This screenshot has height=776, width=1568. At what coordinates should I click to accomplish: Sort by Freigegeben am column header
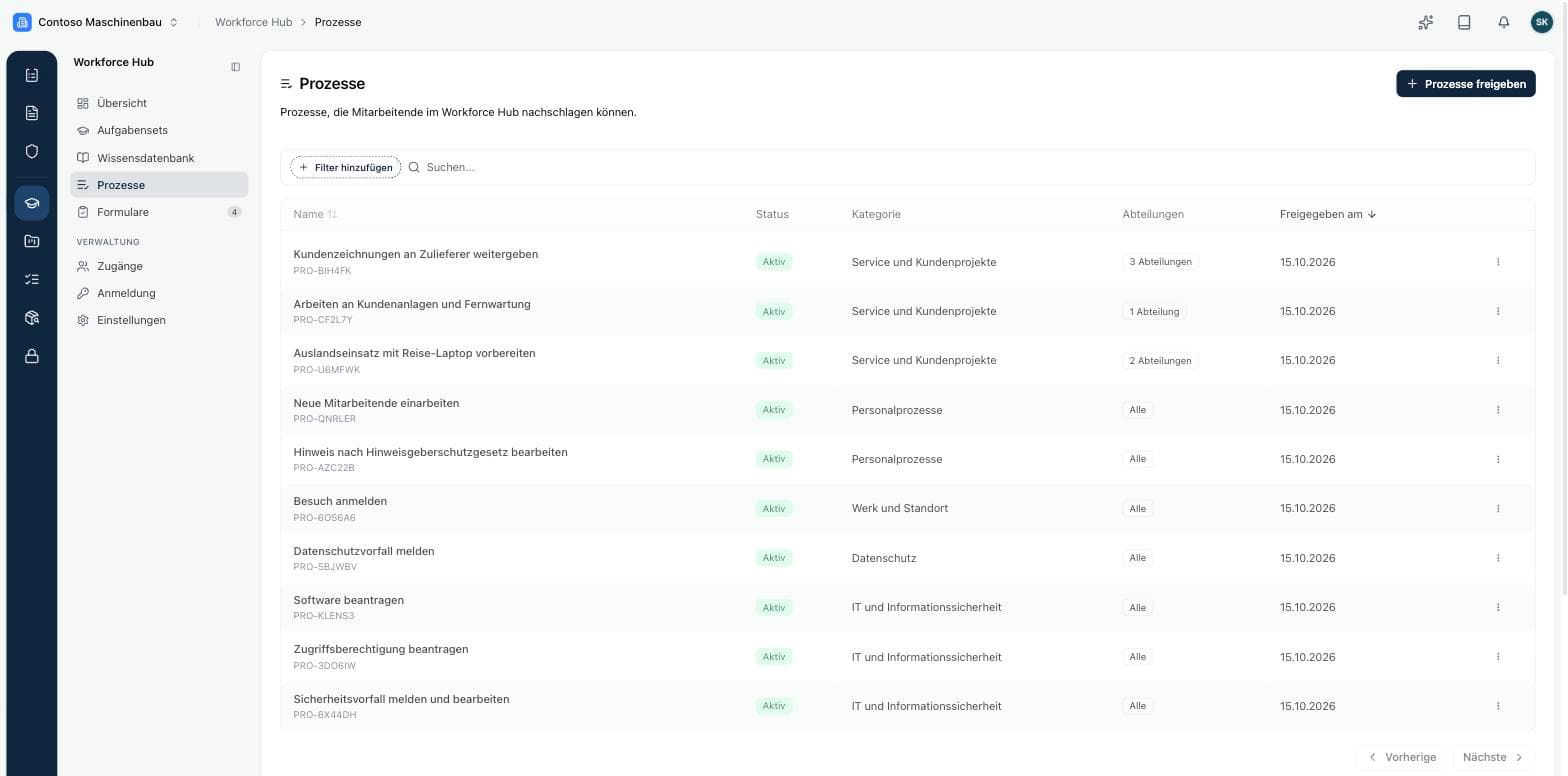click(1328, 214)
